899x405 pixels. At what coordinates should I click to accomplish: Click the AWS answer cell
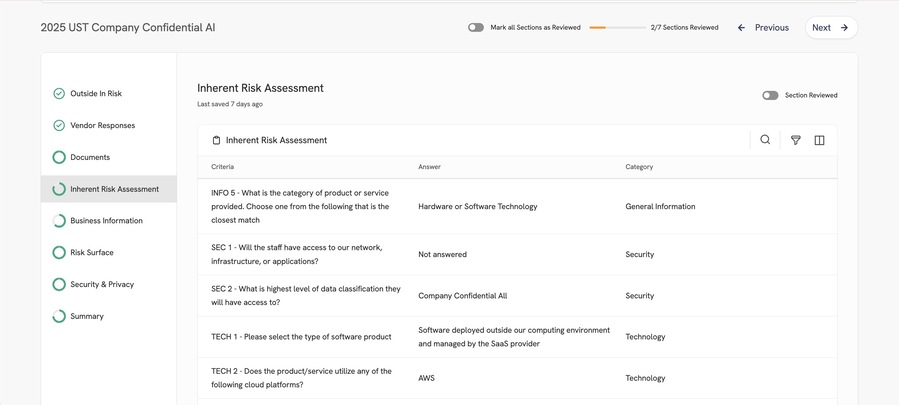click(x=427, y=378)
